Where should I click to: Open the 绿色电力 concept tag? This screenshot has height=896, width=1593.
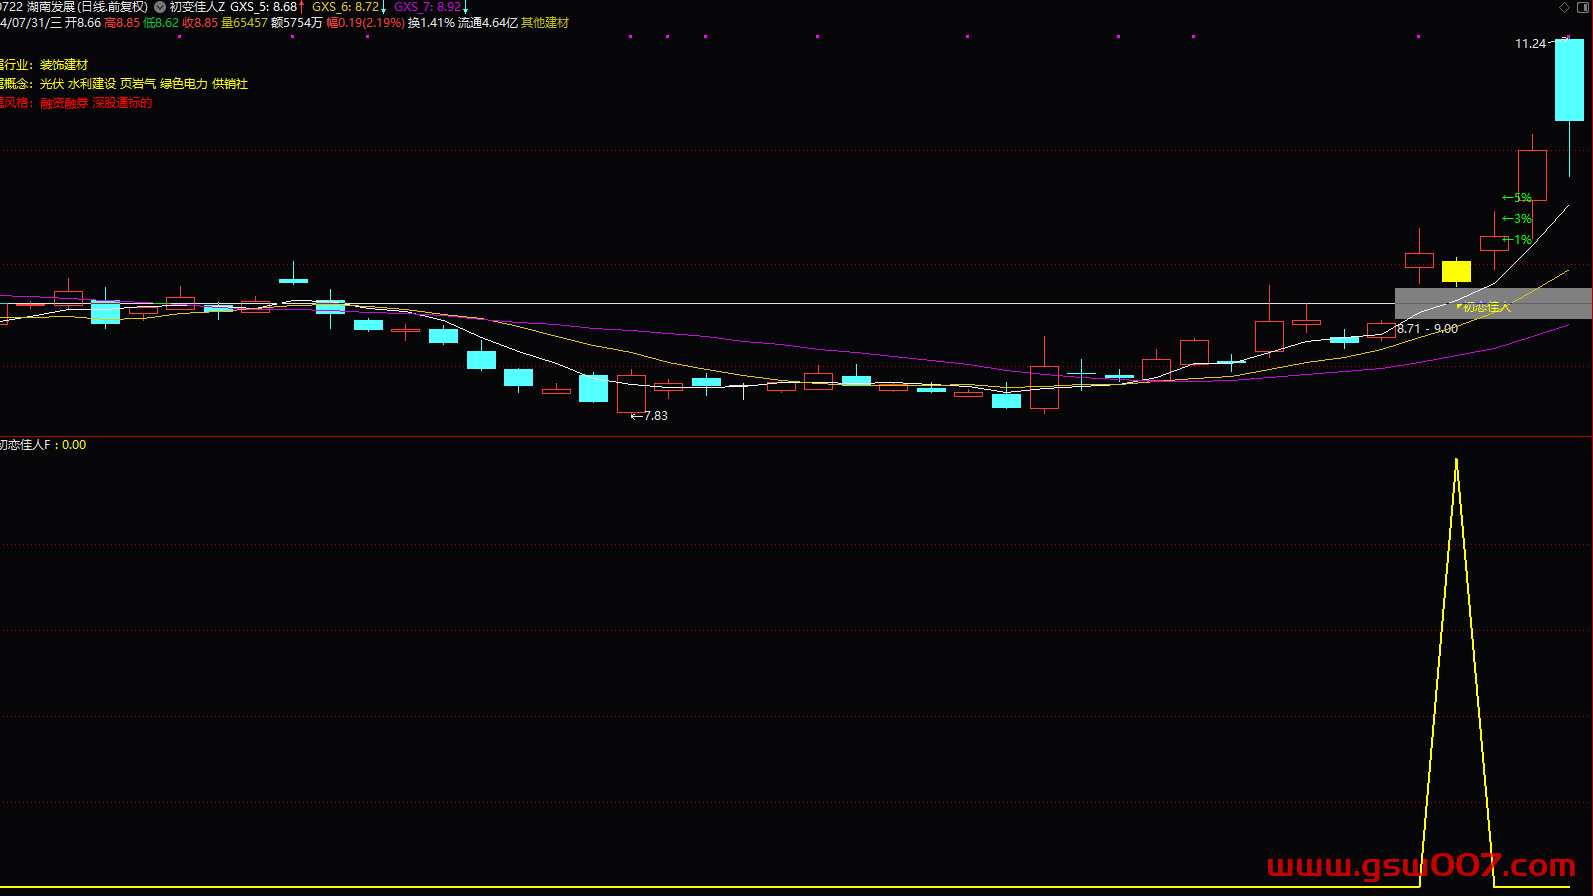pos(184,84)
